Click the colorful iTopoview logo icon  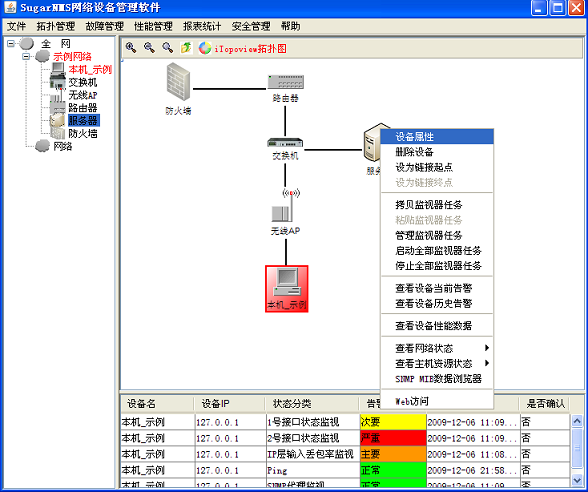coord(205,48)
